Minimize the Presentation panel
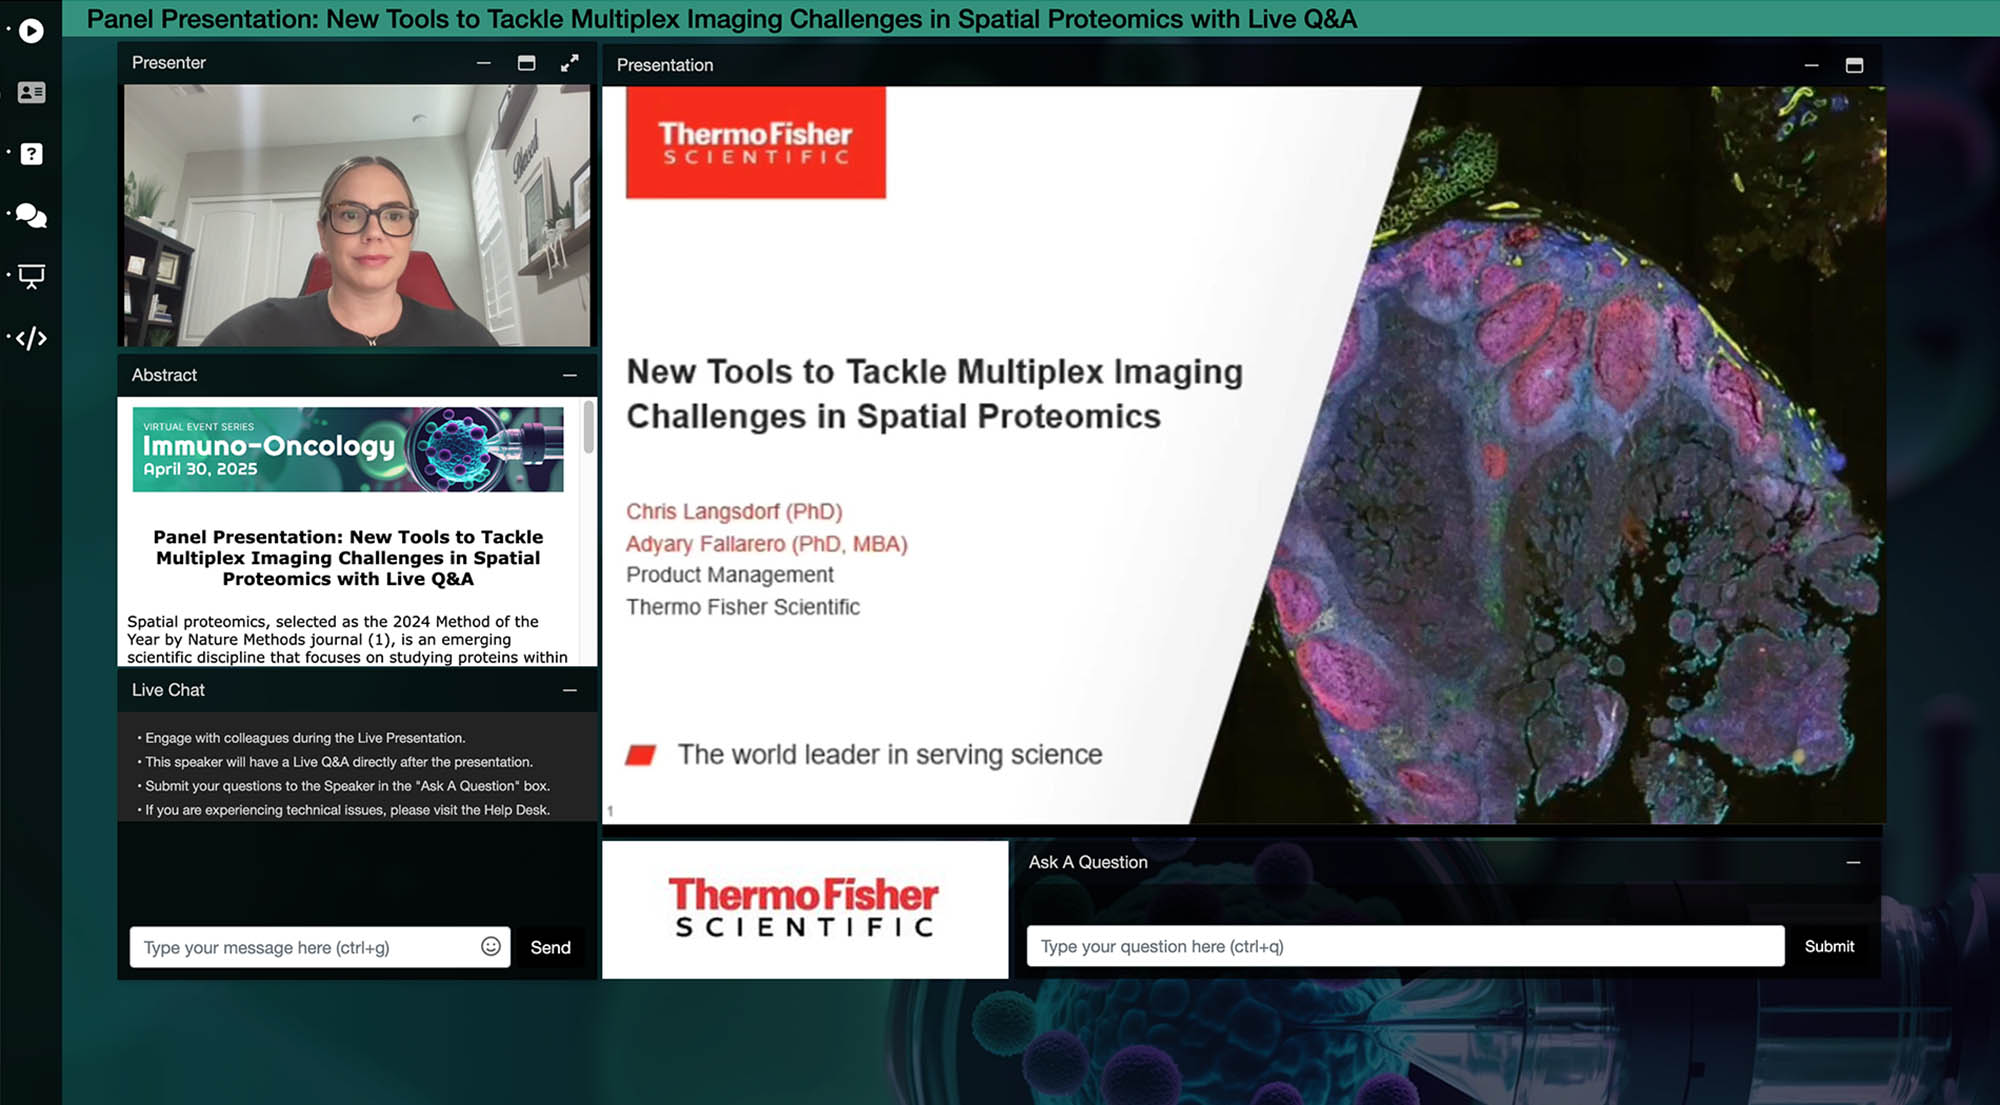The image size is (2000, 1105). [x=1811, y=65]
